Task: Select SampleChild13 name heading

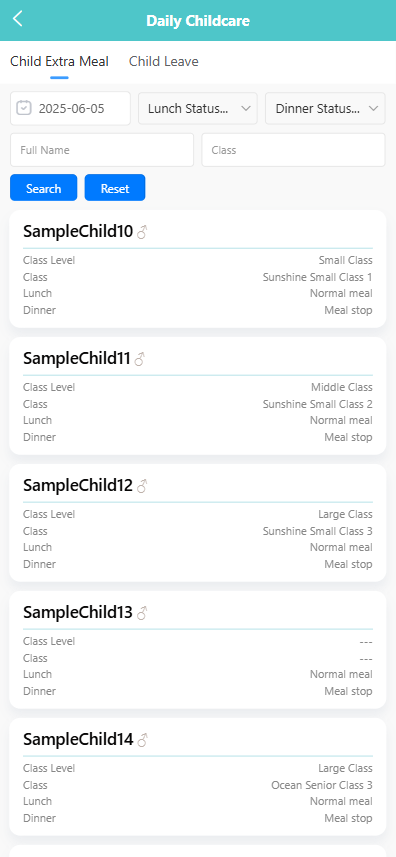Action: [78, 613]
